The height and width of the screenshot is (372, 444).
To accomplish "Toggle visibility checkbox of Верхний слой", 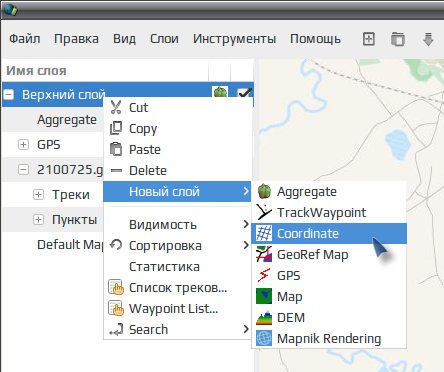I will [x=244, y=93].
